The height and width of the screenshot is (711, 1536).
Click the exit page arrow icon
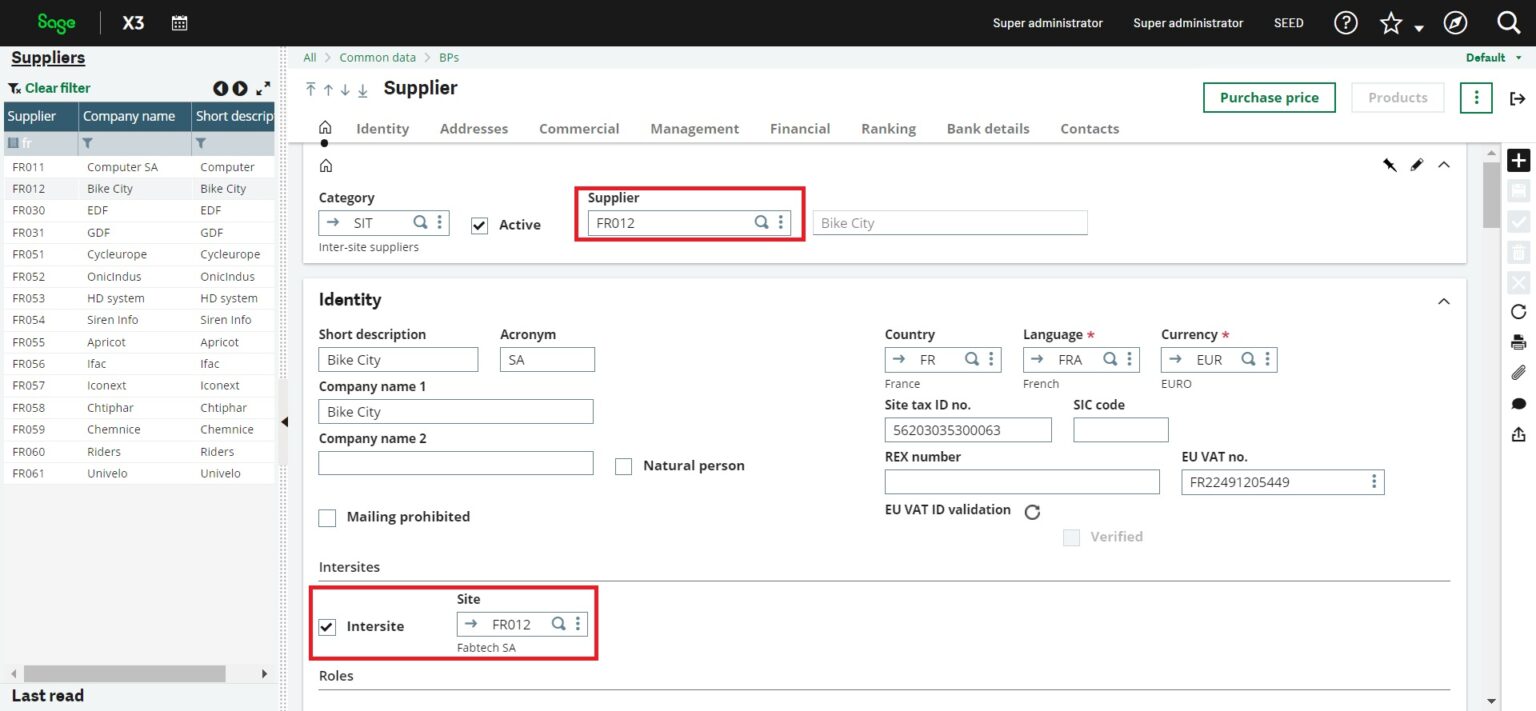pos(1517,98)
